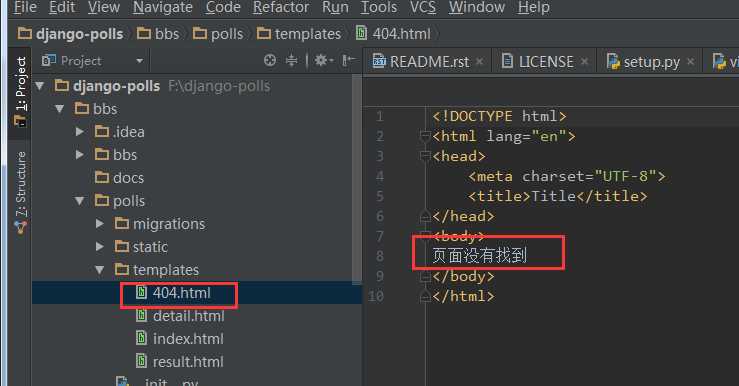Open the Tools menu
The width and height of the screenshot is (739, 386).
click(379, 8)
